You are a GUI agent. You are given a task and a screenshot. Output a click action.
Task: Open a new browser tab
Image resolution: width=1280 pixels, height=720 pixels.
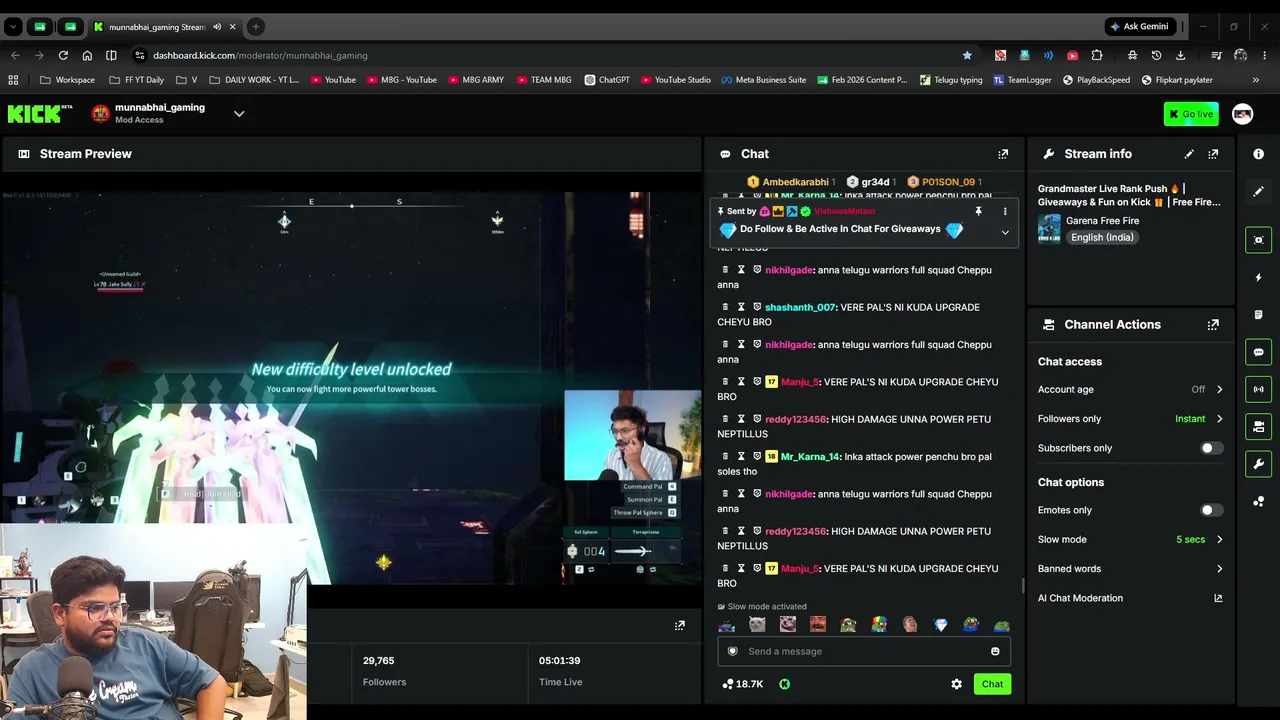coord(255,27)
